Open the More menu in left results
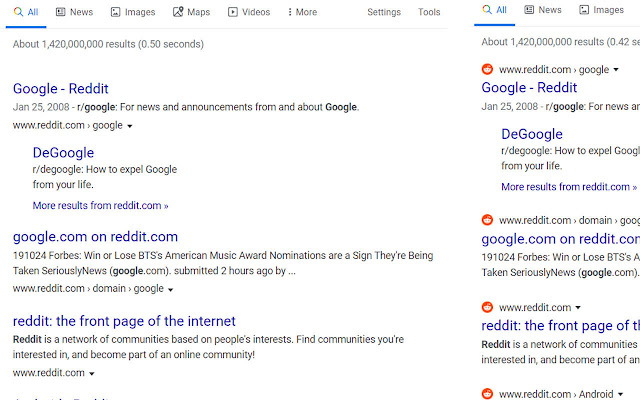 tap(302, 12)
